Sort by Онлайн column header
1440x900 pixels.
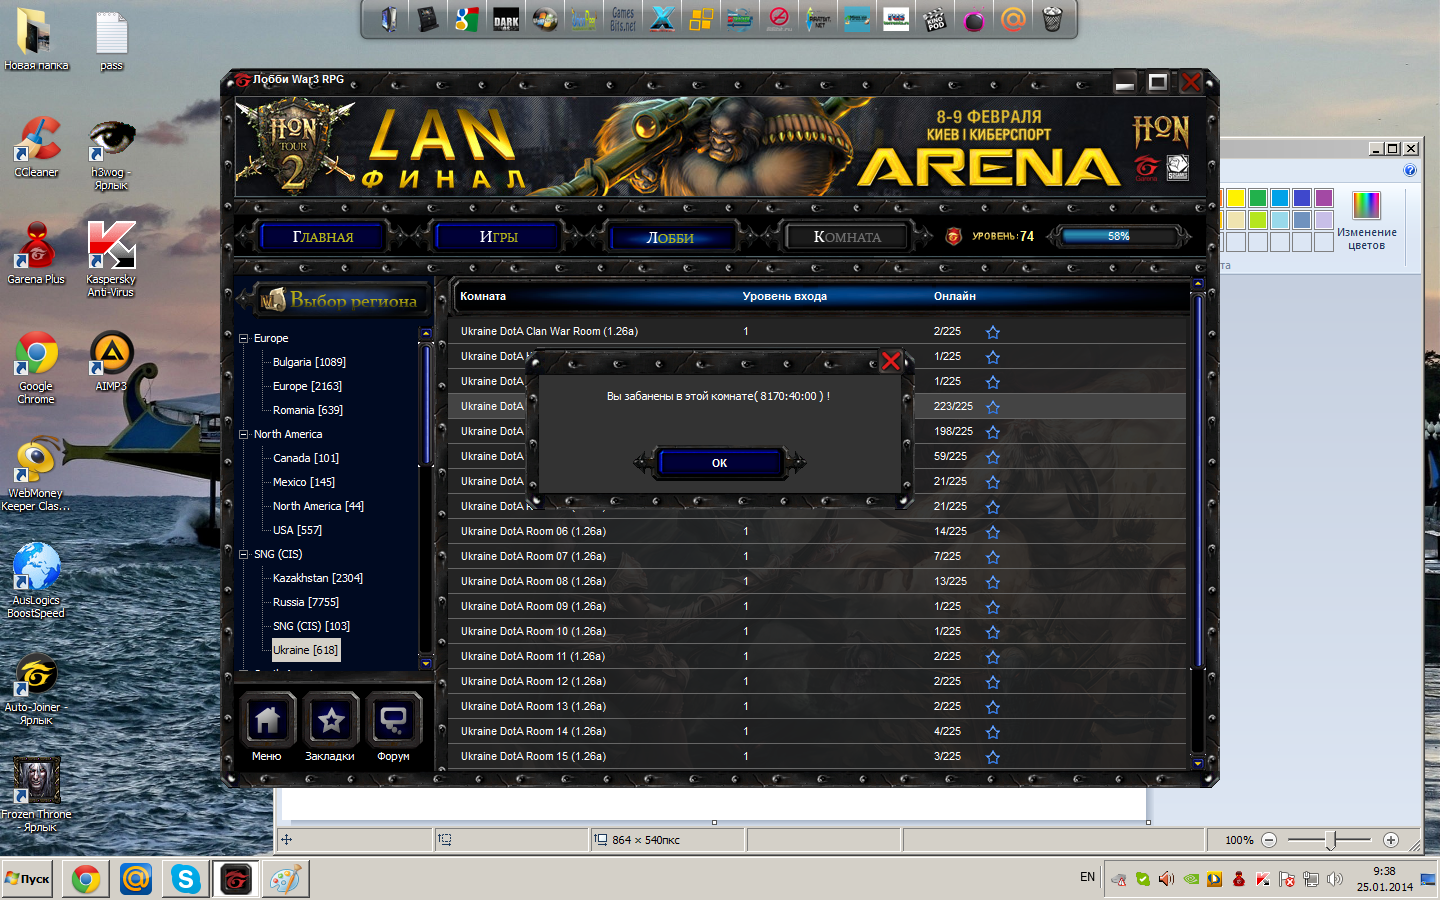[x=955, y=296]
